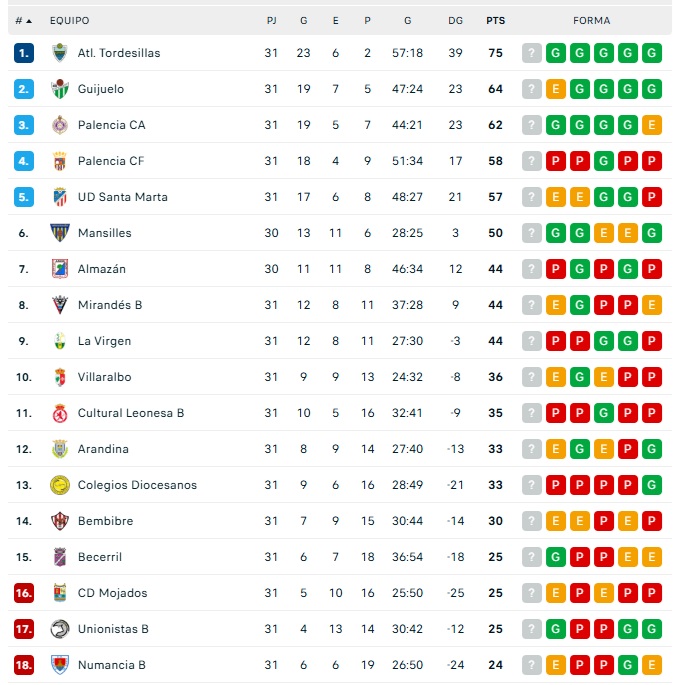679x685 pixels.
Task: Click the Atl. Tordesillas team crest
Action: click(60, 53)
